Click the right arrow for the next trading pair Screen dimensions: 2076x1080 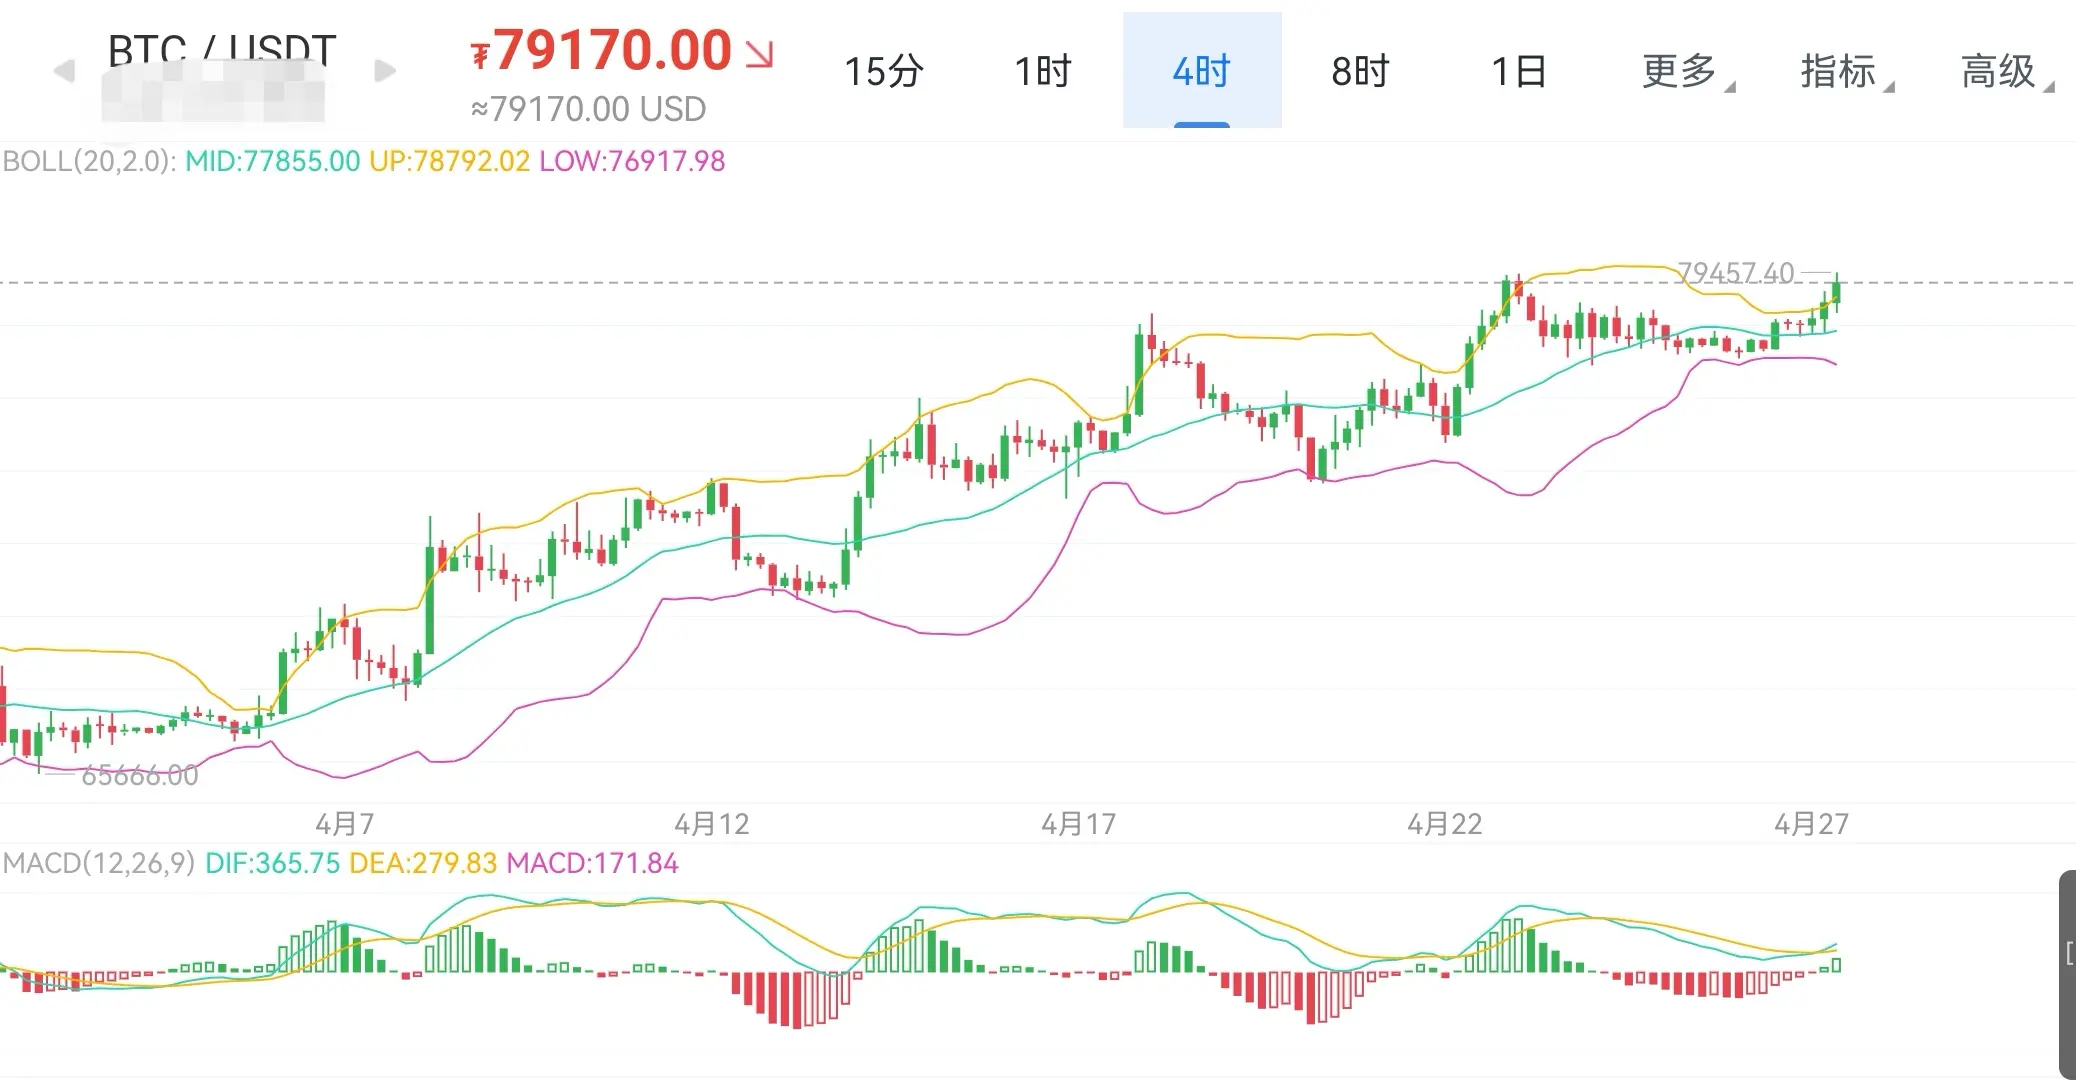click(x=385, y=71)
